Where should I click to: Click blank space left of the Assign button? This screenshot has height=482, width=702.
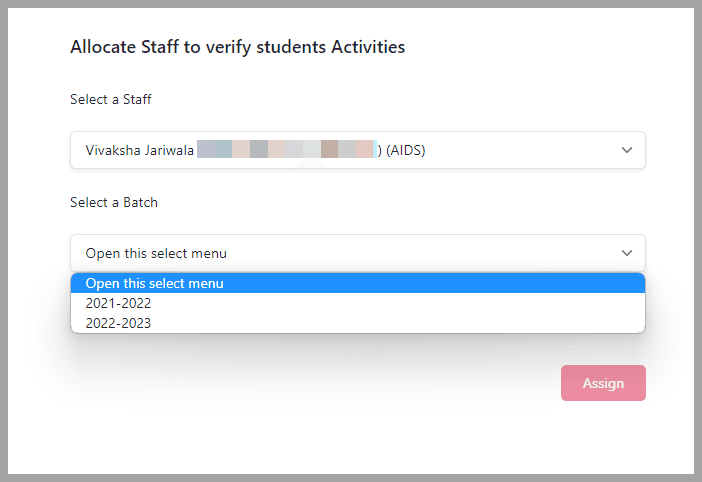click(313, 383)
